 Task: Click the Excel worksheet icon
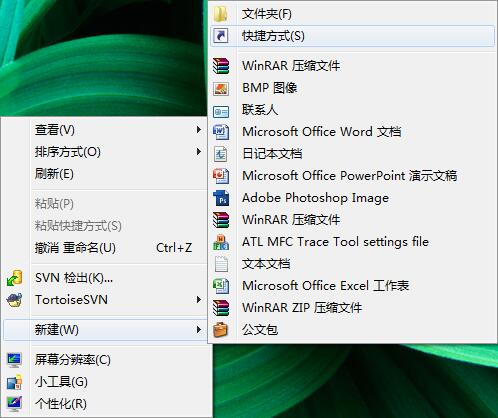coord(221,286)
